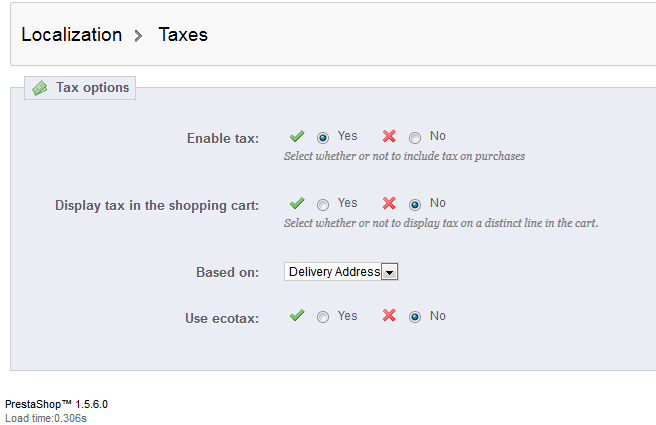Enable Display tax in the shopping cart

tap(323, 204)
